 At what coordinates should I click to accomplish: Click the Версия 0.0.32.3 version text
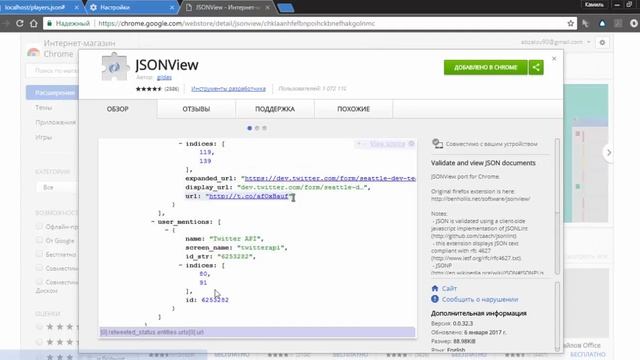pos(452,323)
